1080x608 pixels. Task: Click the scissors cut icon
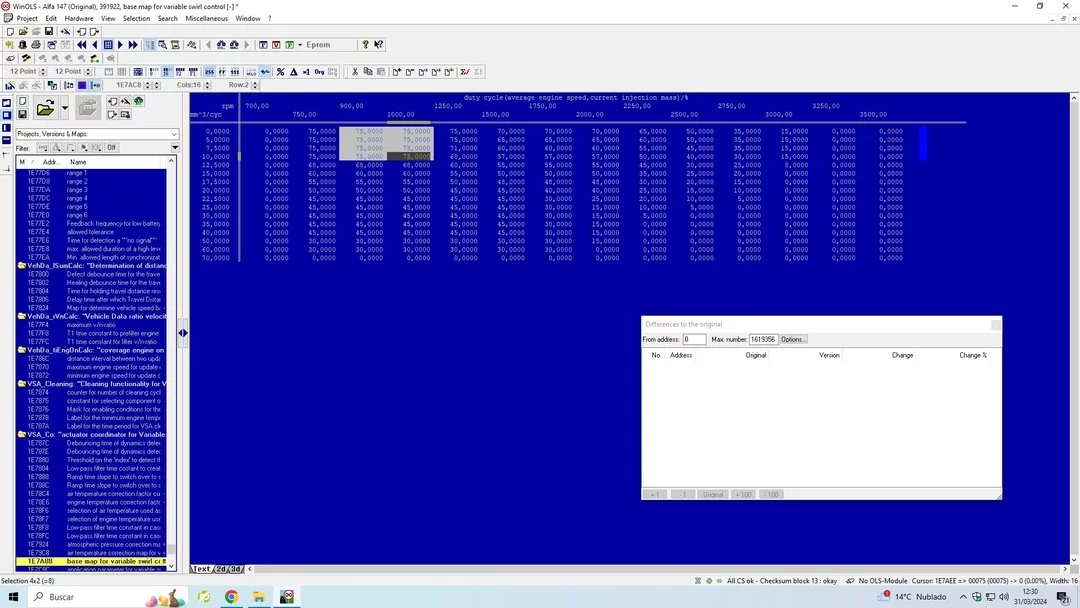point(355,72)
